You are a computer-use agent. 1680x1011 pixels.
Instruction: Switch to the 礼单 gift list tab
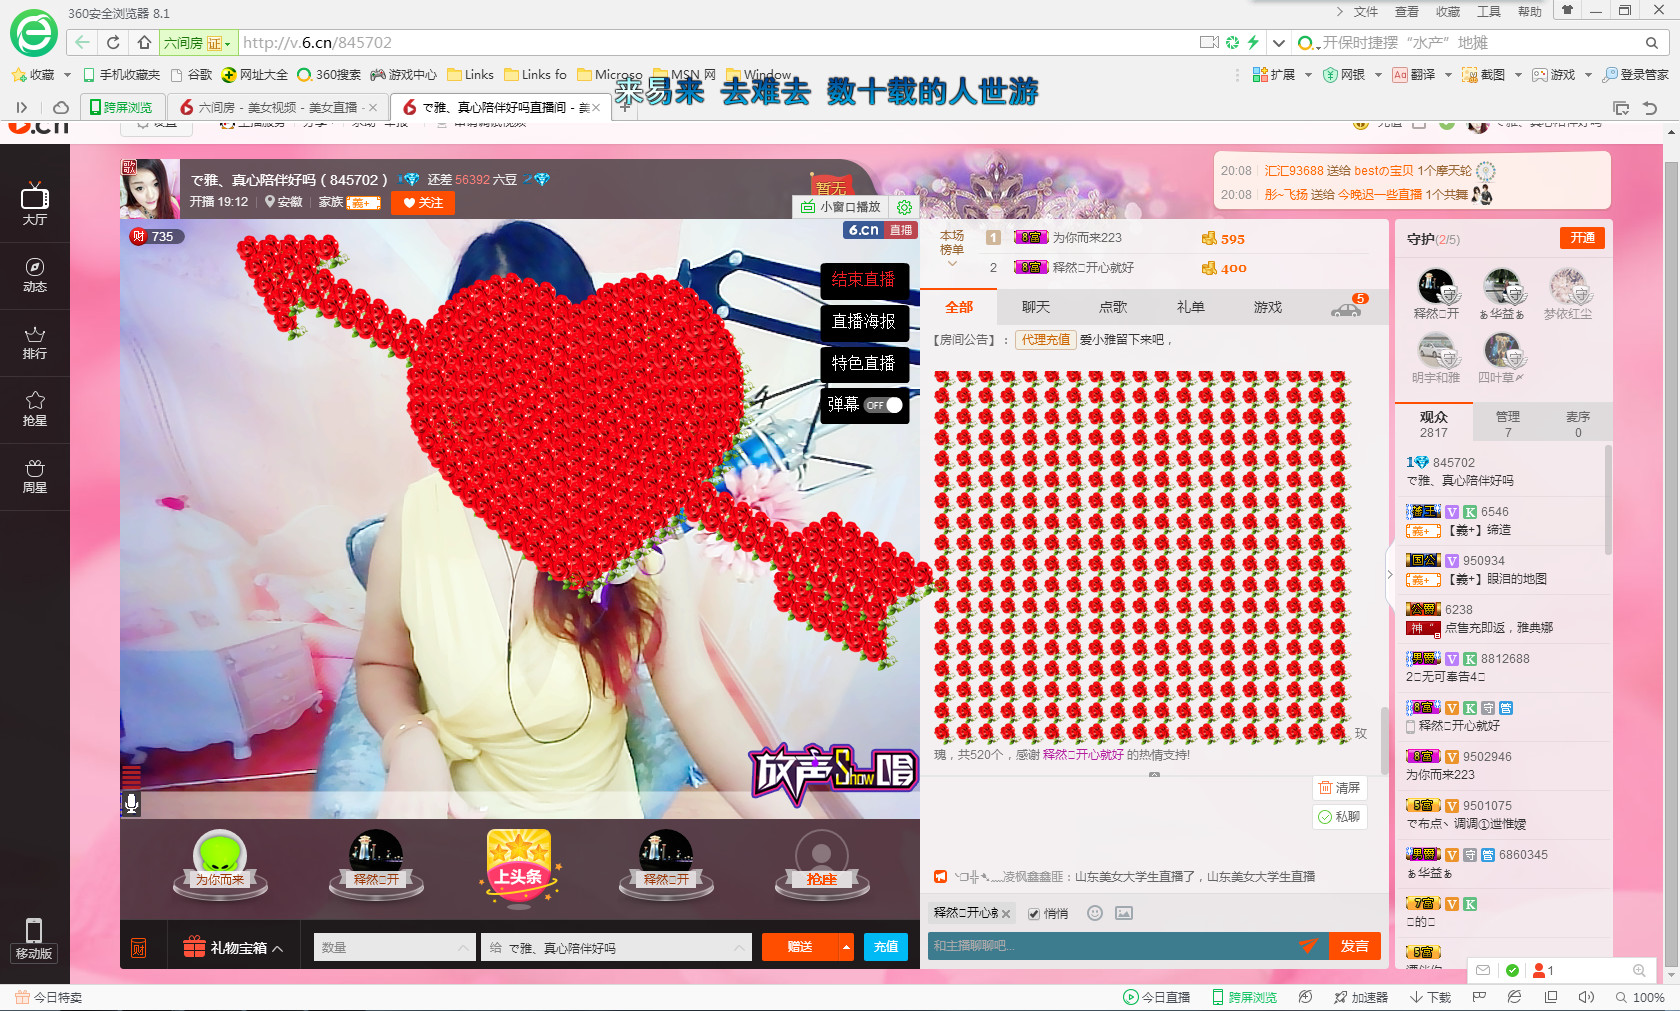[x=1190, y=307]
